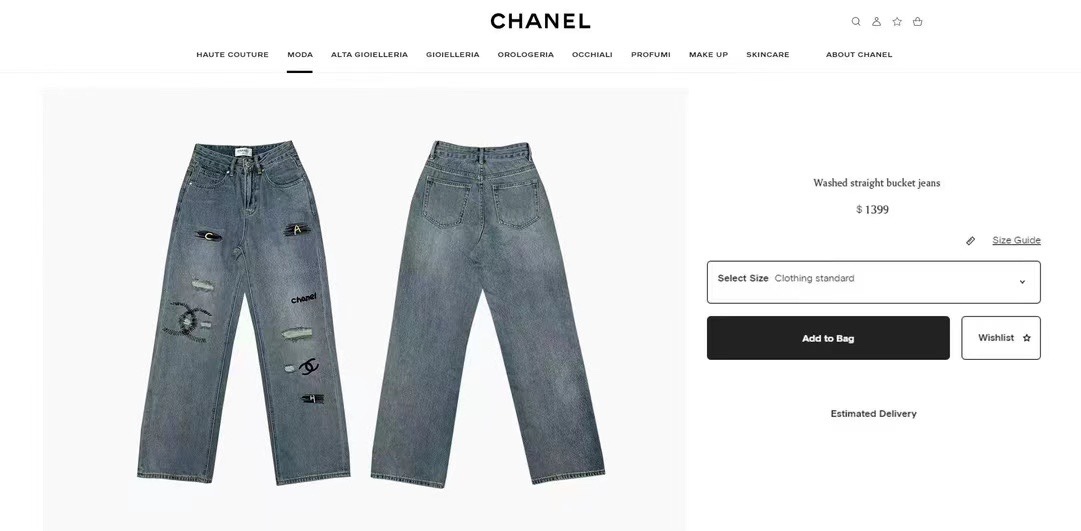This screenshot has height=531, width=1081.
Task: Open the About Chanel menu item
Action: click(859, 54)
